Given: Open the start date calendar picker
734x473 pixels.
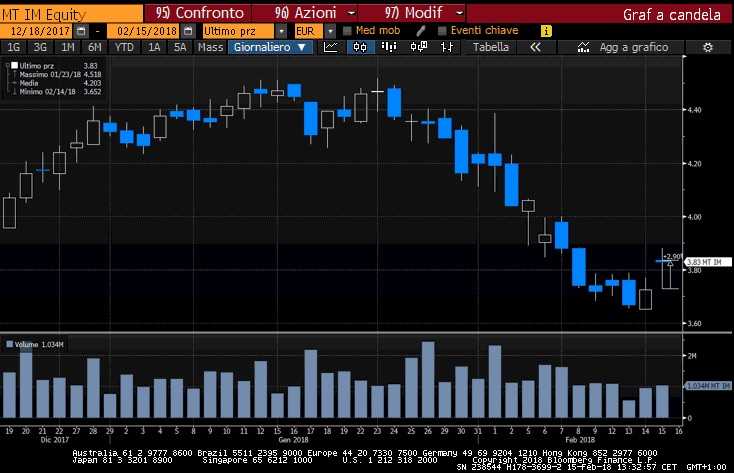Looking at the screenshot, I should (81, 31).
